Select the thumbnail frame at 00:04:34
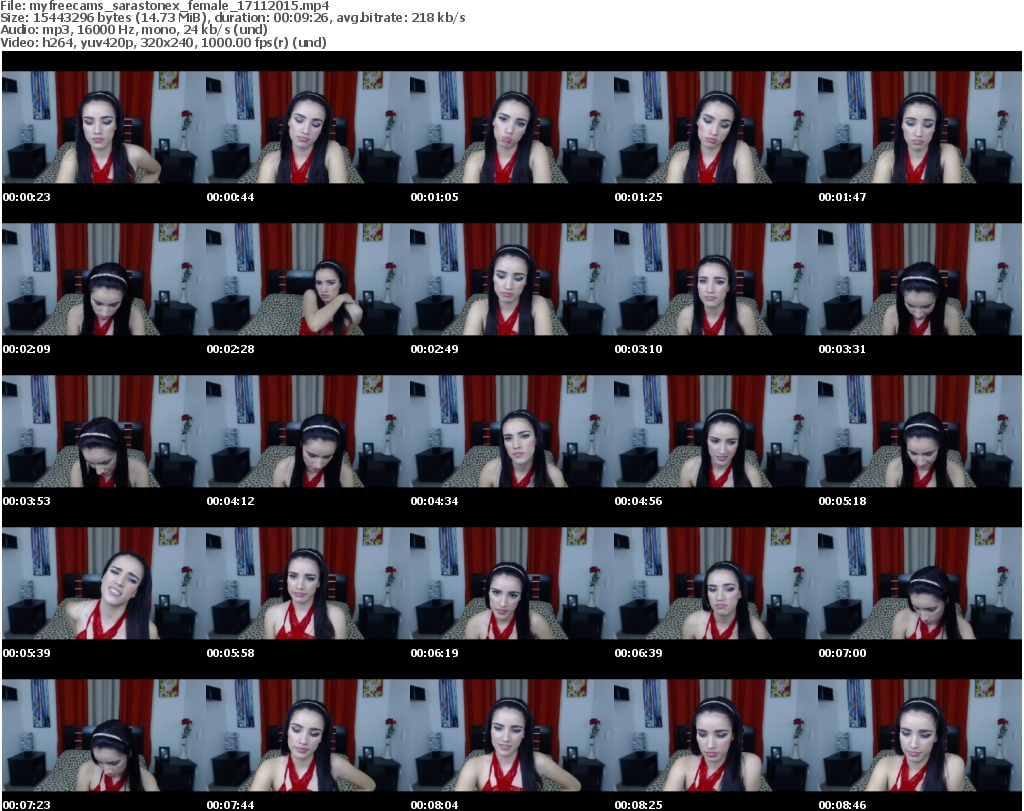 pyautogui.click(x=512, y=431)
